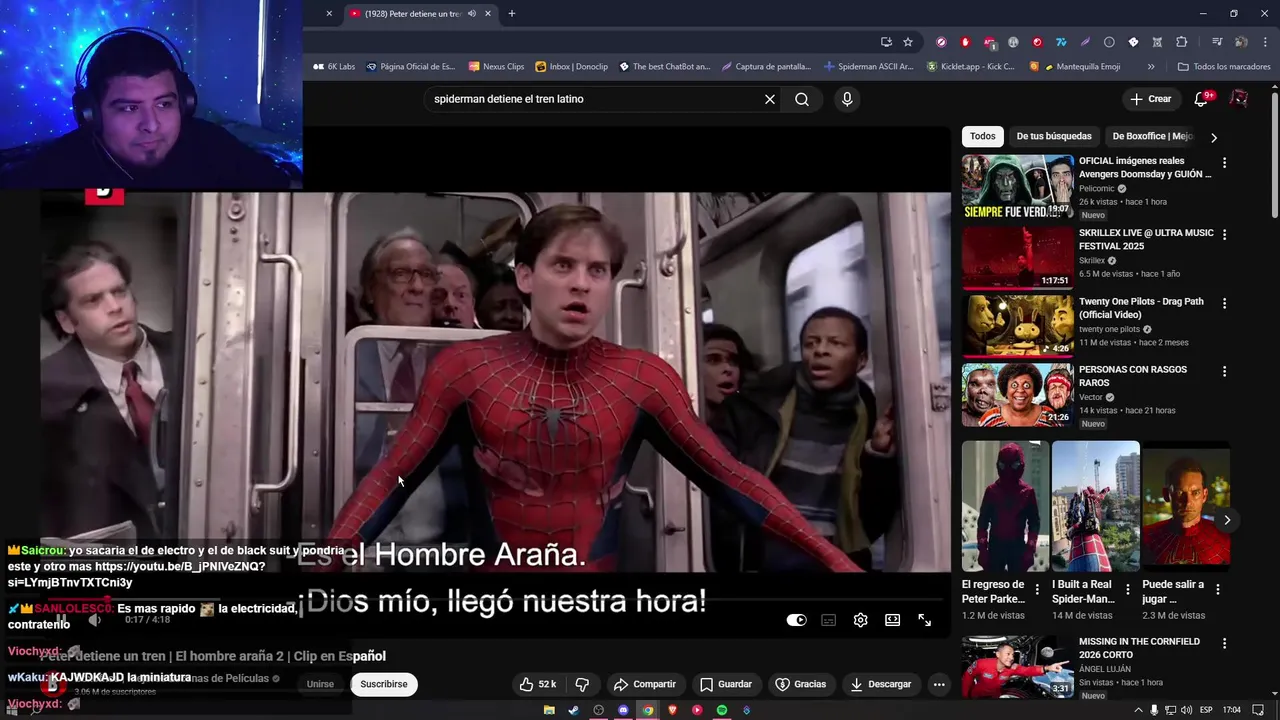
Task: Open Windows tray hidden icons chevron
Action: point(1137,710)
